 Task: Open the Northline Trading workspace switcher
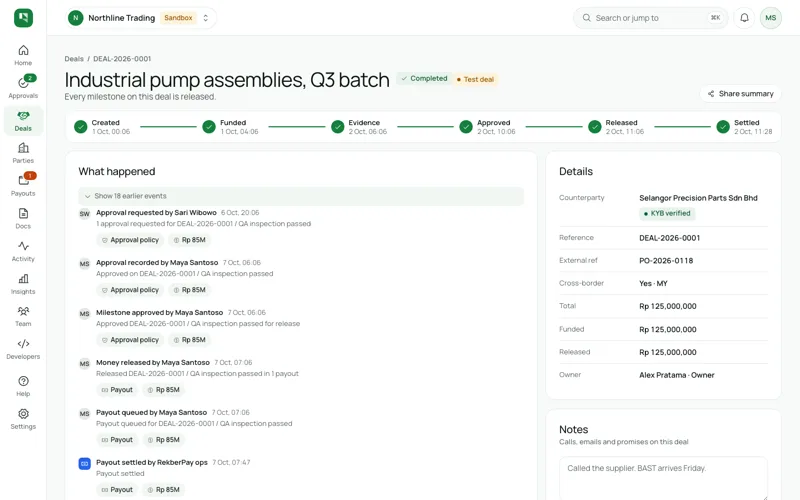[x=141, y=18]
